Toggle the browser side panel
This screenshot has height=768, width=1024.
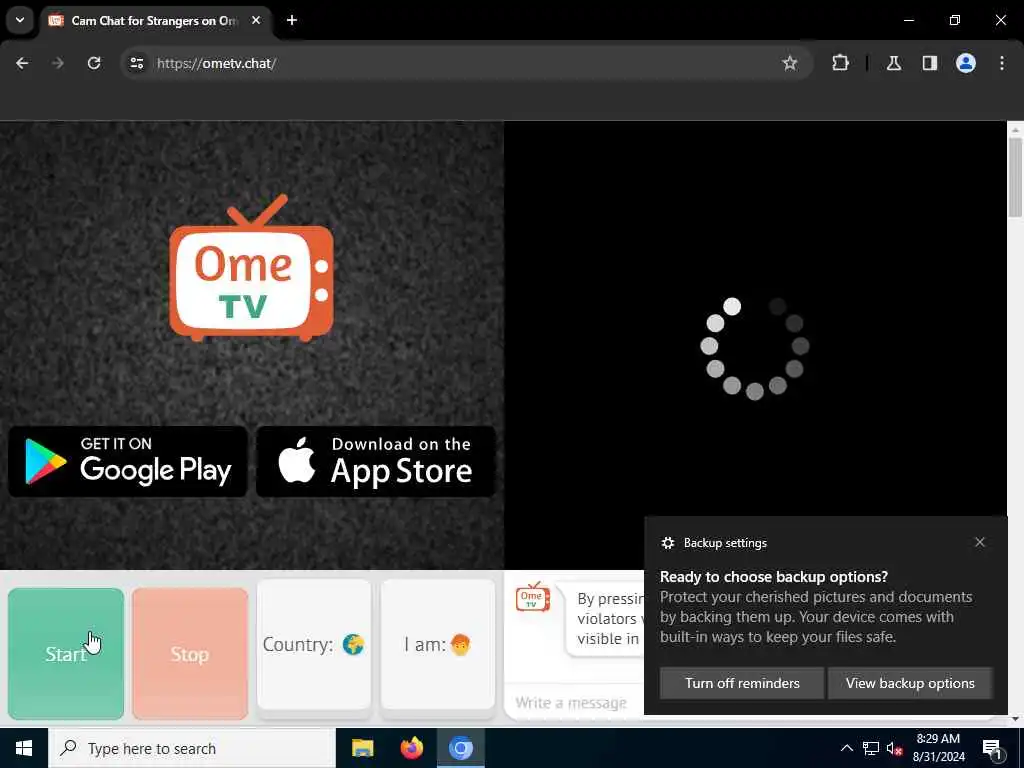point(930,63)
